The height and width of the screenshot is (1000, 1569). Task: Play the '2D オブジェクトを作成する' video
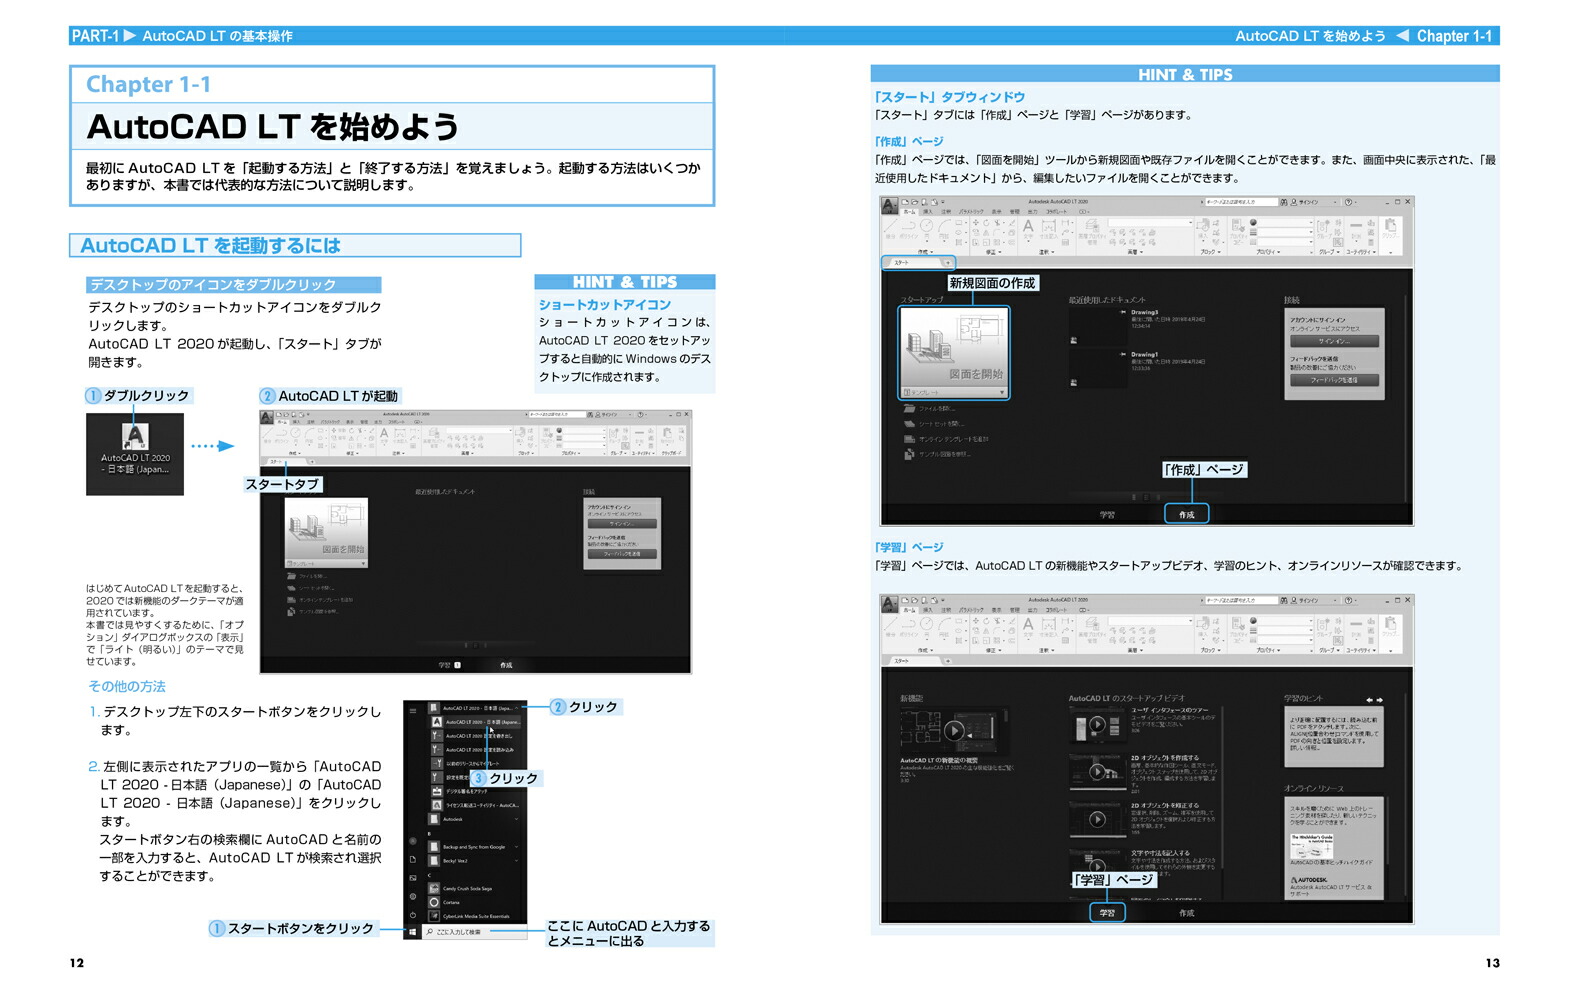(x=1097, y=772)
